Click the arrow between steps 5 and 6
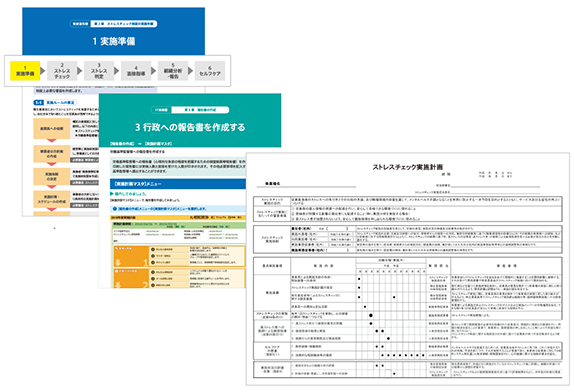 click(190, 71)
